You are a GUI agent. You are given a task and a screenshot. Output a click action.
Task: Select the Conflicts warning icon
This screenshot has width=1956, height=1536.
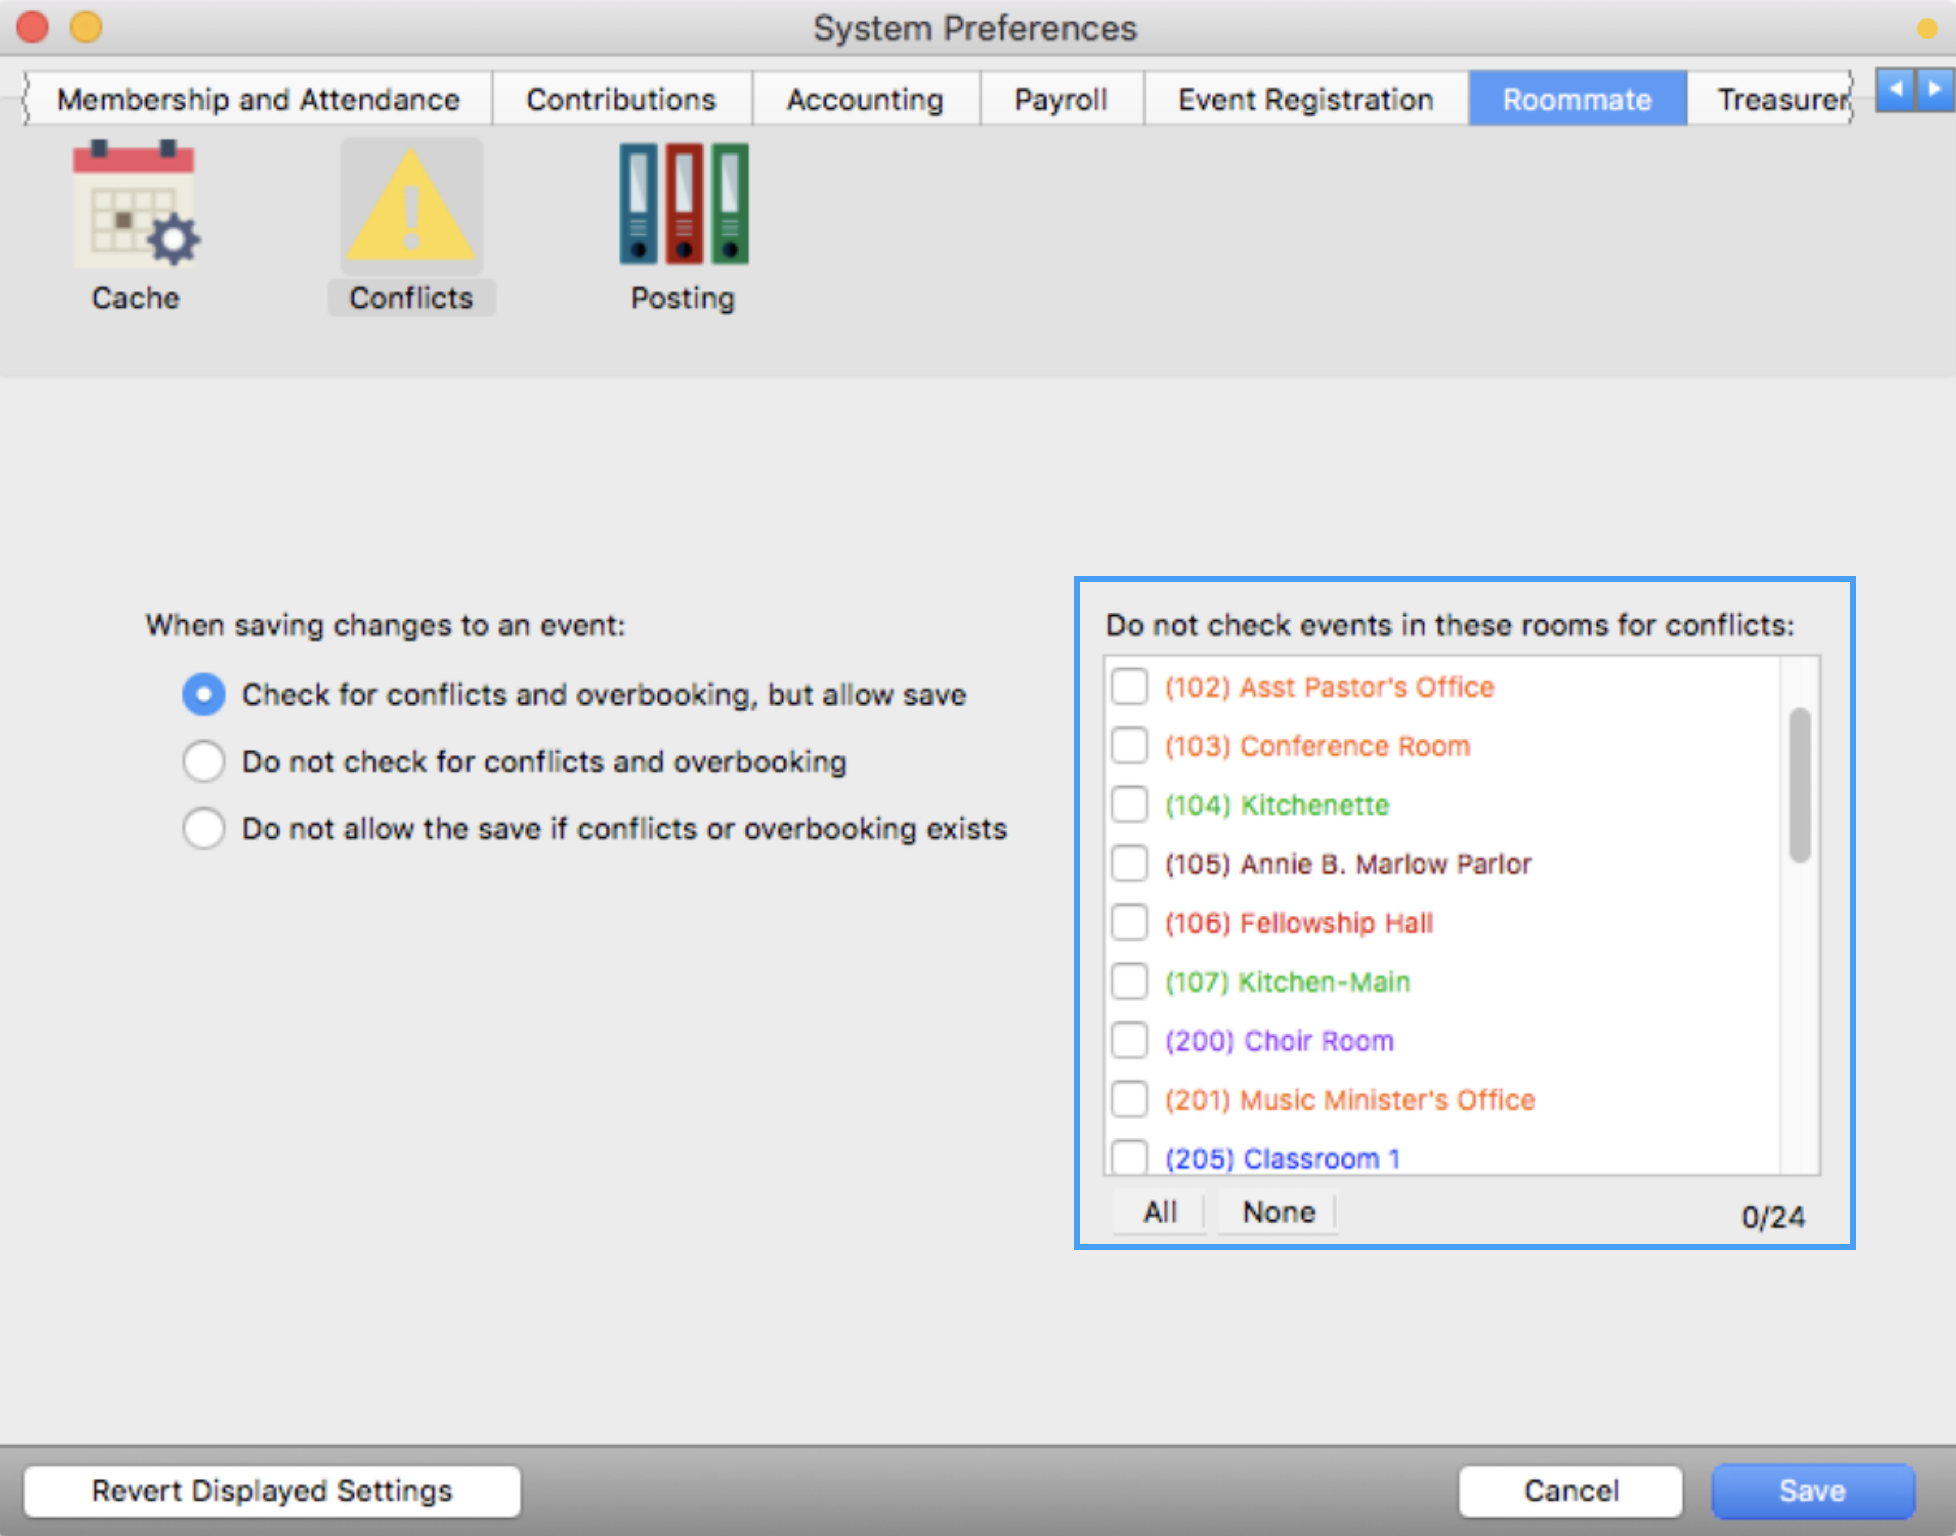(x=411, y=207)
